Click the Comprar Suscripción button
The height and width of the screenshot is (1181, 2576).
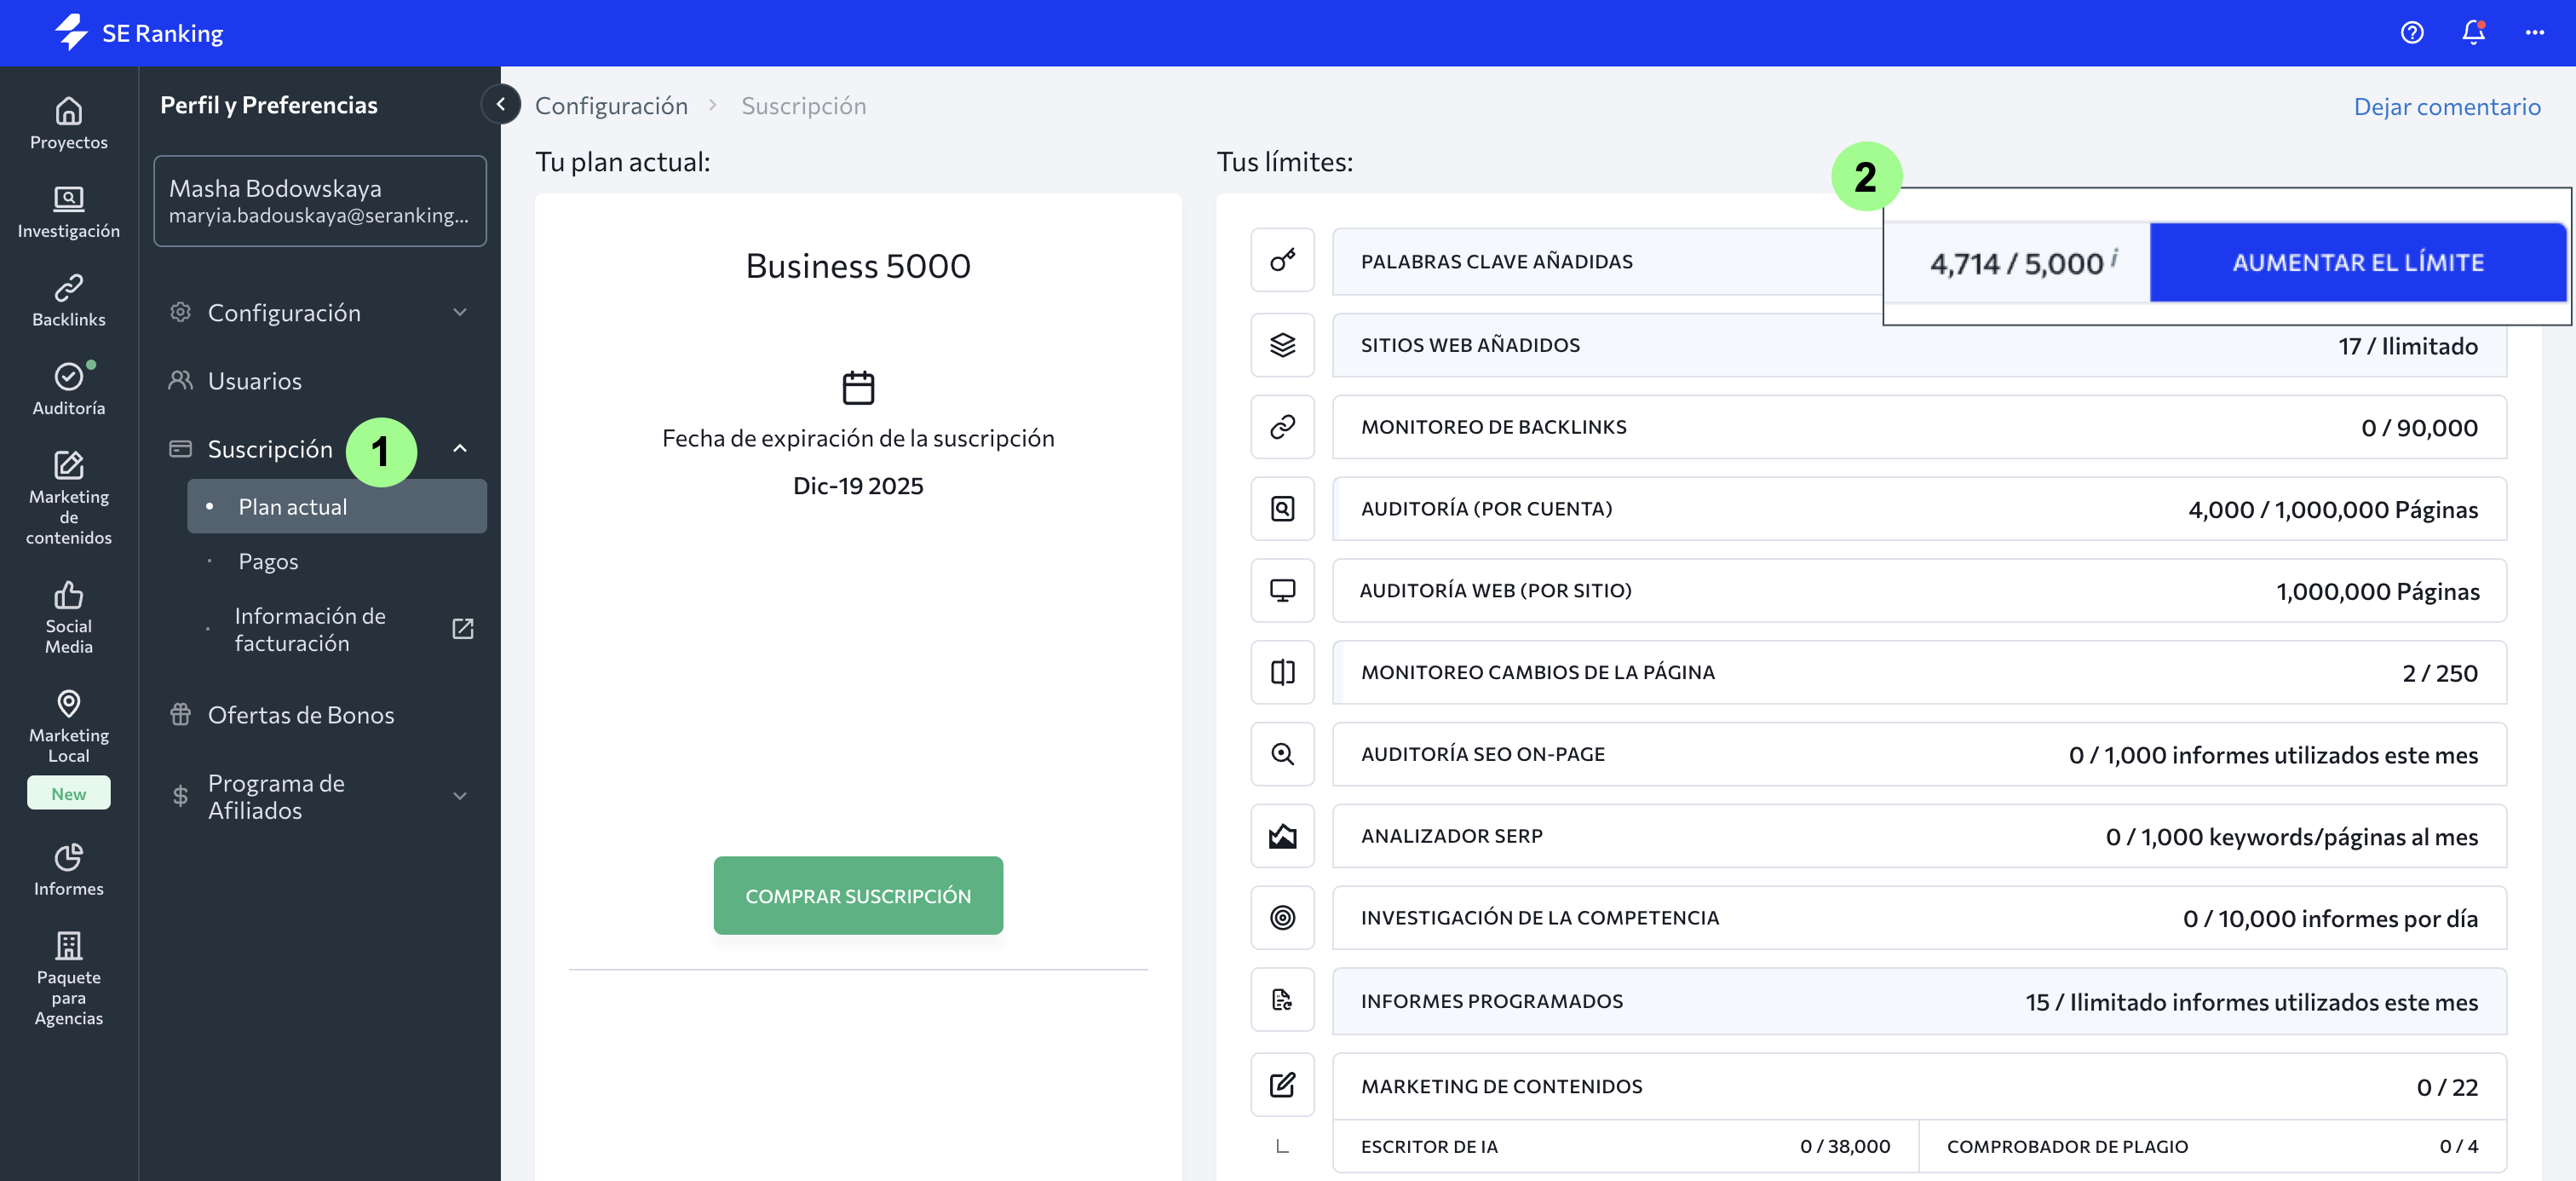coord(857,895)
